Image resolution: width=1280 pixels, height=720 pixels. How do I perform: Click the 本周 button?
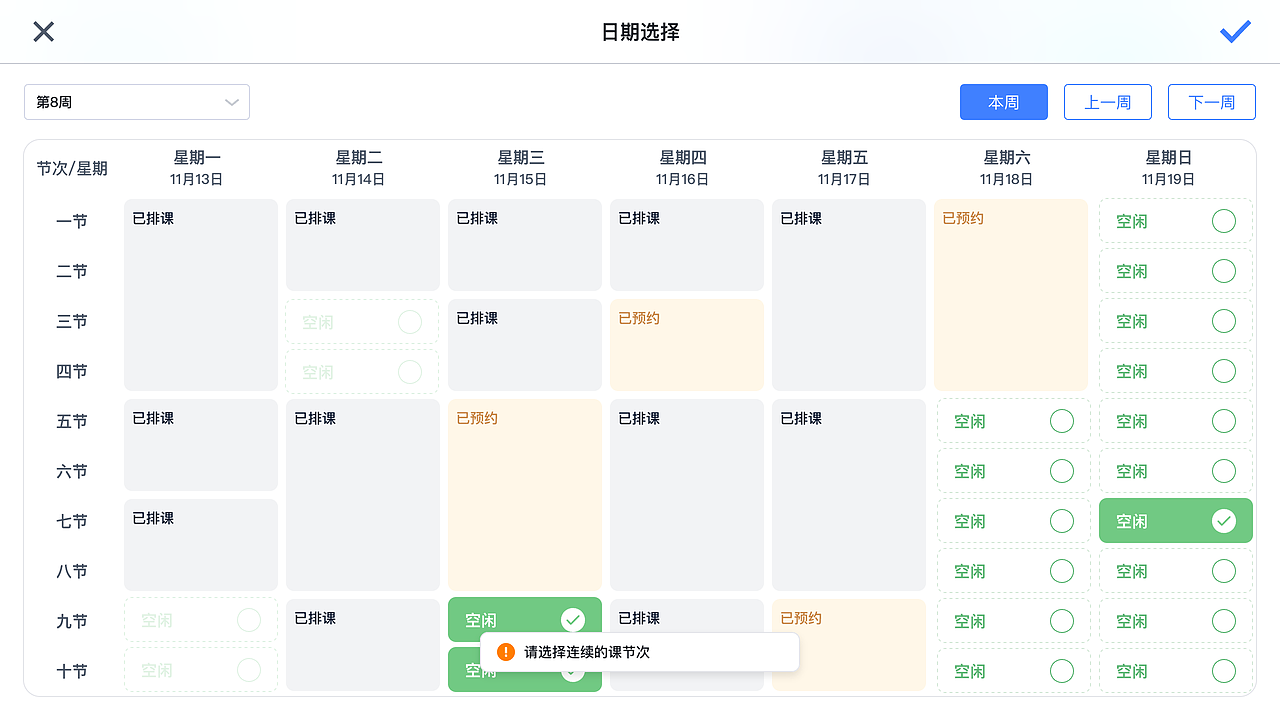coord(1003,101)
